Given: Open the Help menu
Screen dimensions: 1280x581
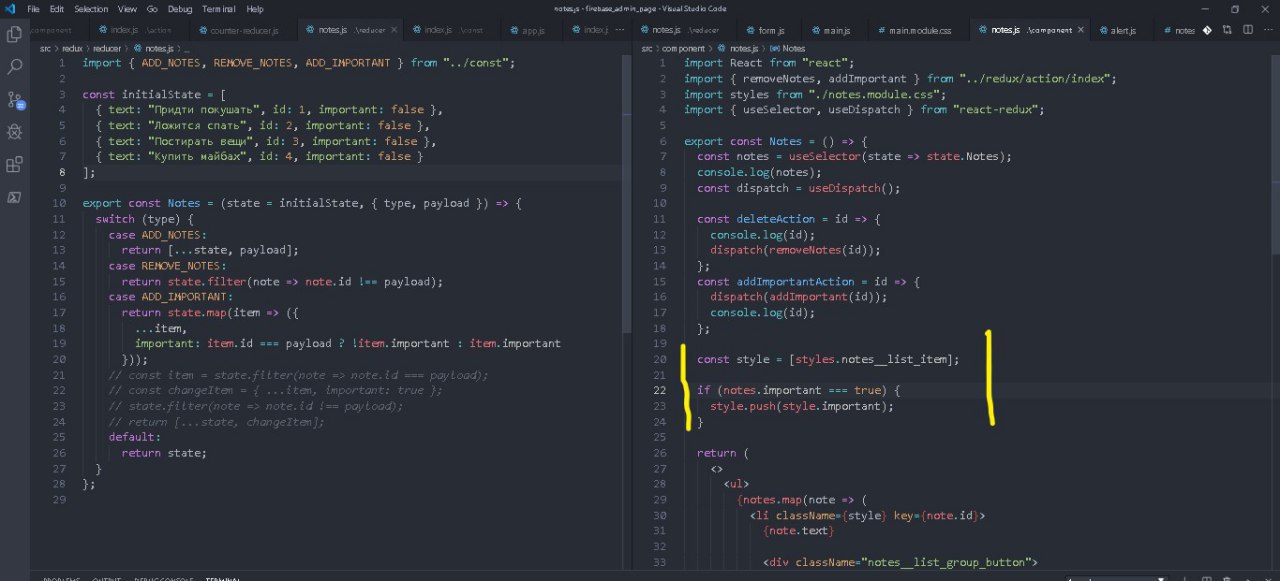Looking at the screenshot, I should pyautogui.click(x=255, y=9).
